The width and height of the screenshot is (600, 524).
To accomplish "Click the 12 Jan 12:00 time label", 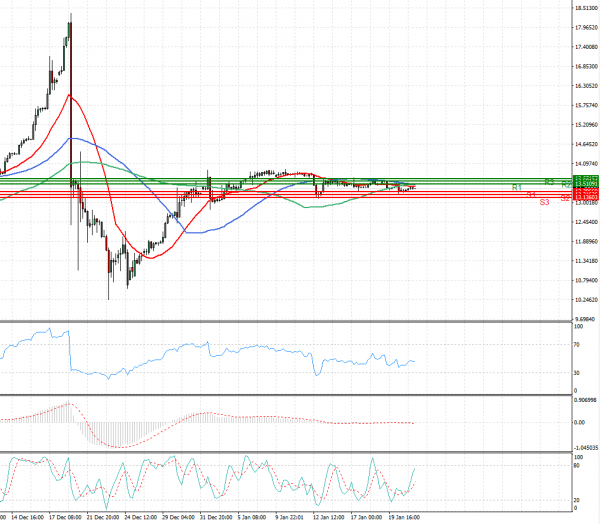I will pos(329,517).
